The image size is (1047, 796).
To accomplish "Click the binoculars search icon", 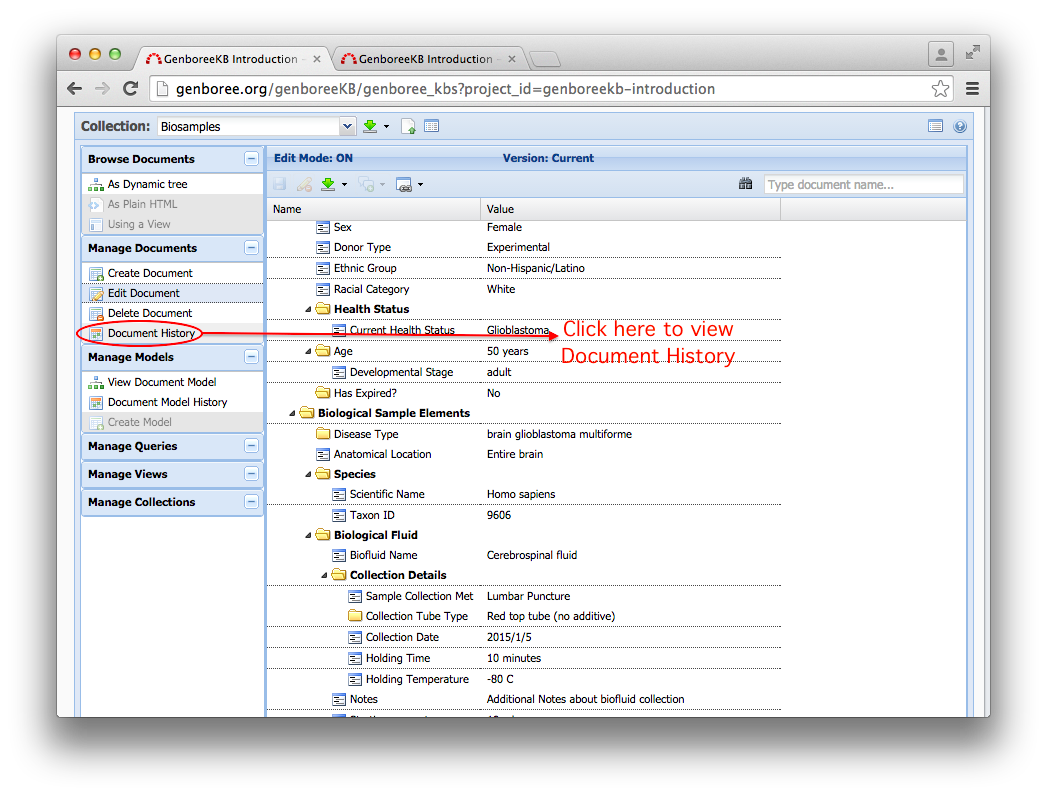I will point(745,184).
